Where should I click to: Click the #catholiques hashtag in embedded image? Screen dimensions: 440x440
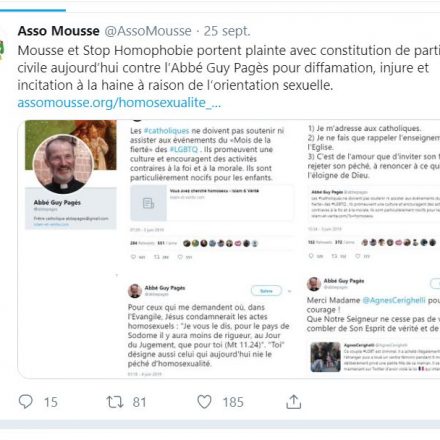(x=166, y=131)
